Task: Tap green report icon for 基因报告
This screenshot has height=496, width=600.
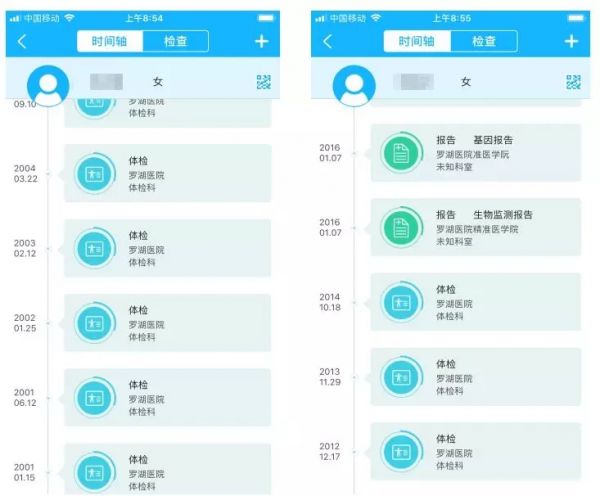Action: click(401, 153)
